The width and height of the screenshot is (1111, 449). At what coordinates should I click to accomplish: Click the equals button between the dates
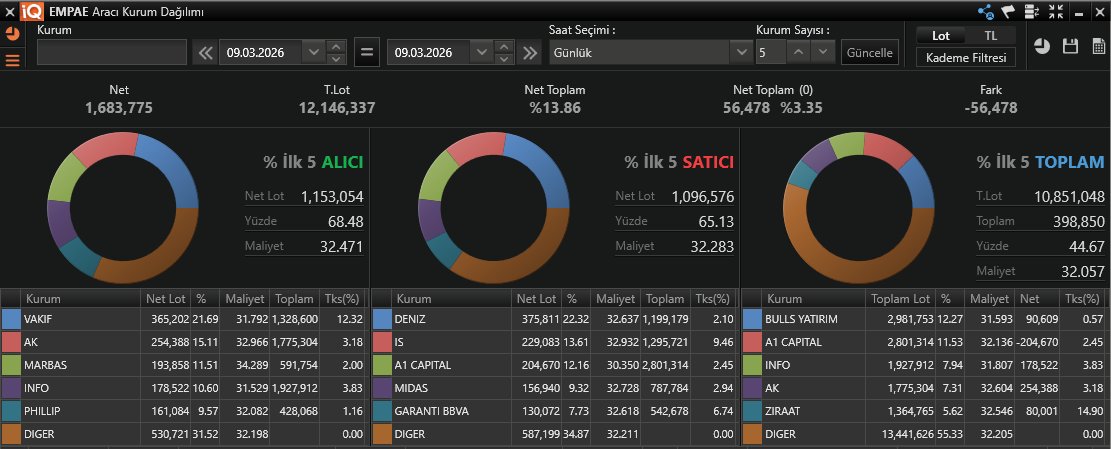pos(366,53)
